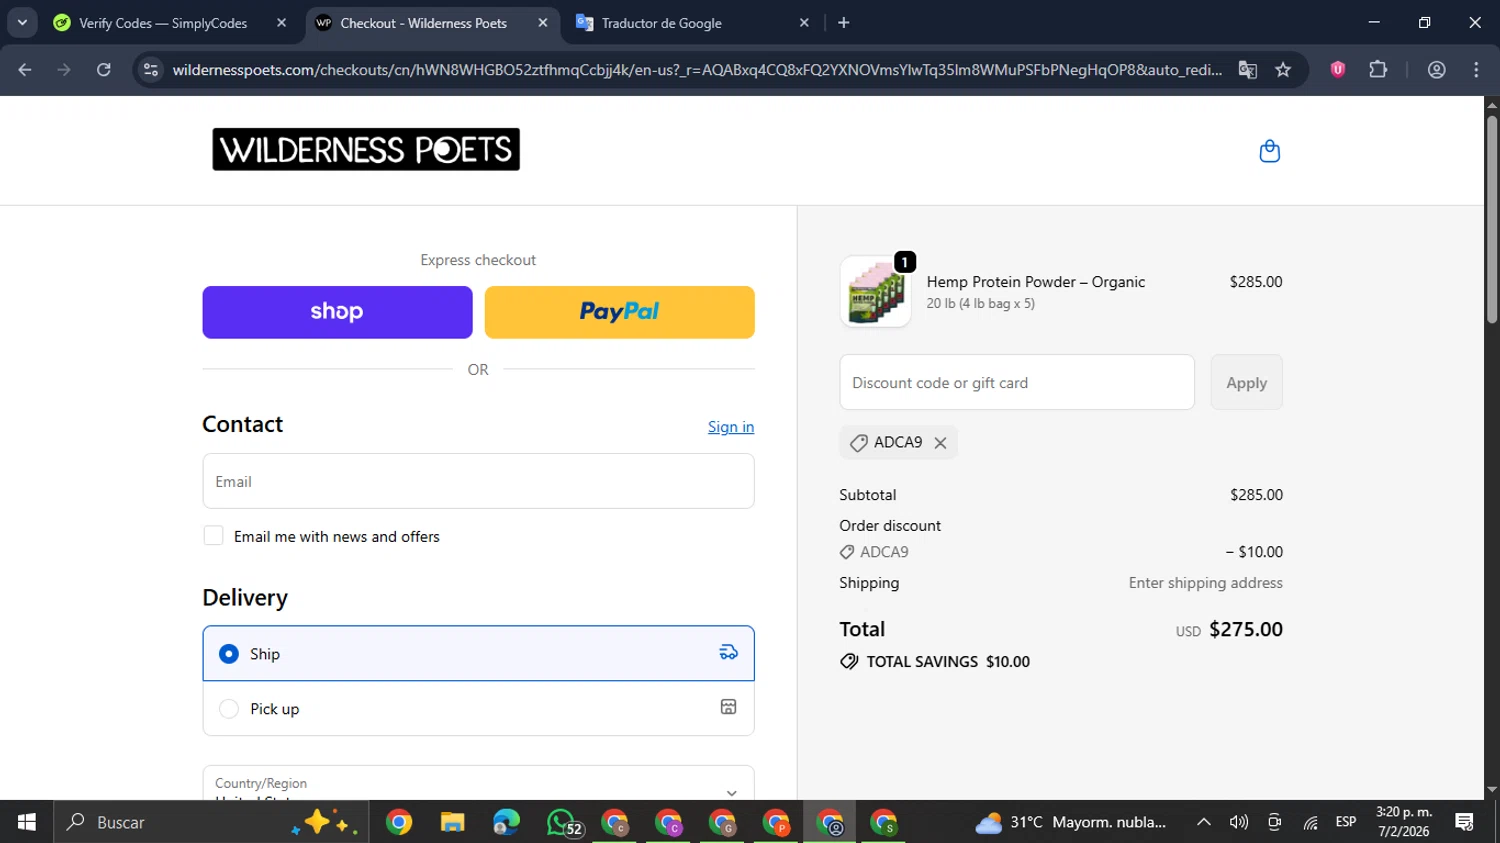The image size is (1500, 843).
Task: Expand the Country/Region dropdown
Action: pyautogui.click(x=478, y=784)
